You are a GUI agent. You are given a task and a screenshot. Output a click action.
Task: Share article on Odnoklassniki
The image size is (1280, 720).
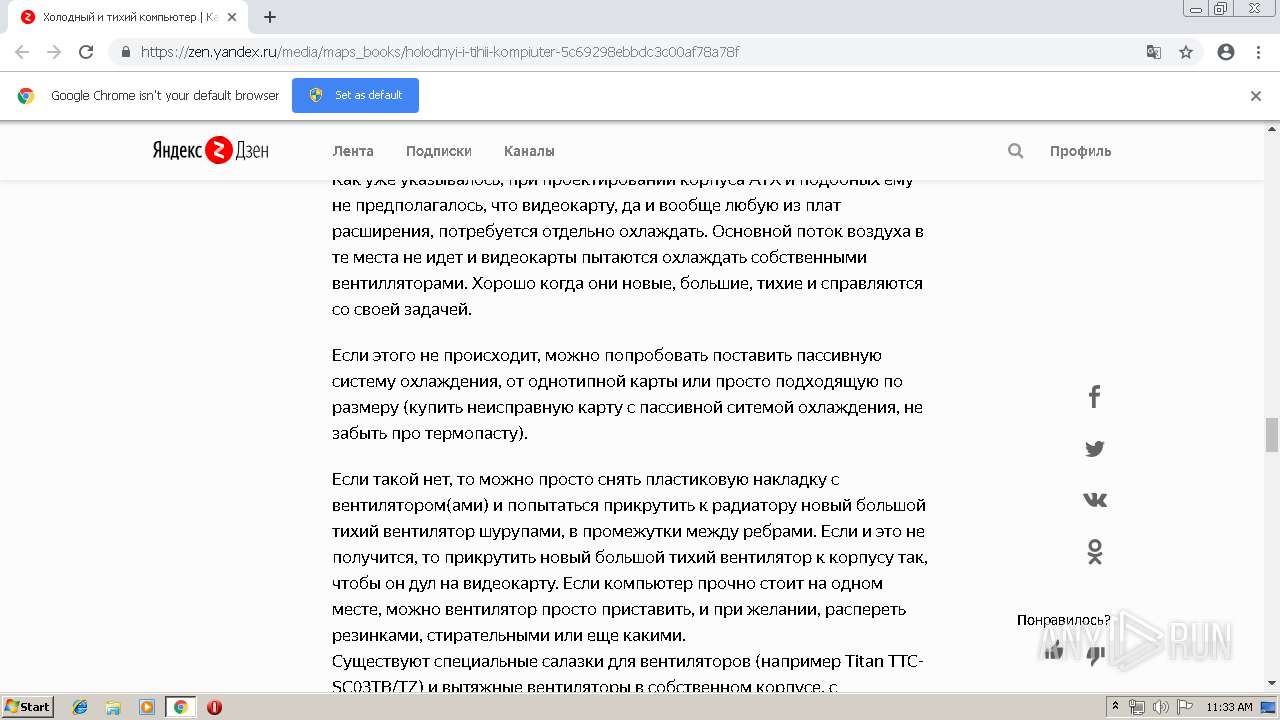(x=1095, y=551)
